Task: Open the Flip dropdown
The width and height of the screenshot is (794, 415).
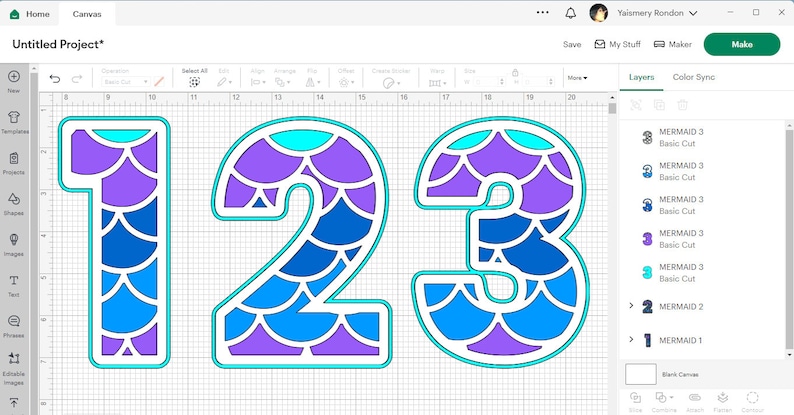Action: click(x=313, y=82)
